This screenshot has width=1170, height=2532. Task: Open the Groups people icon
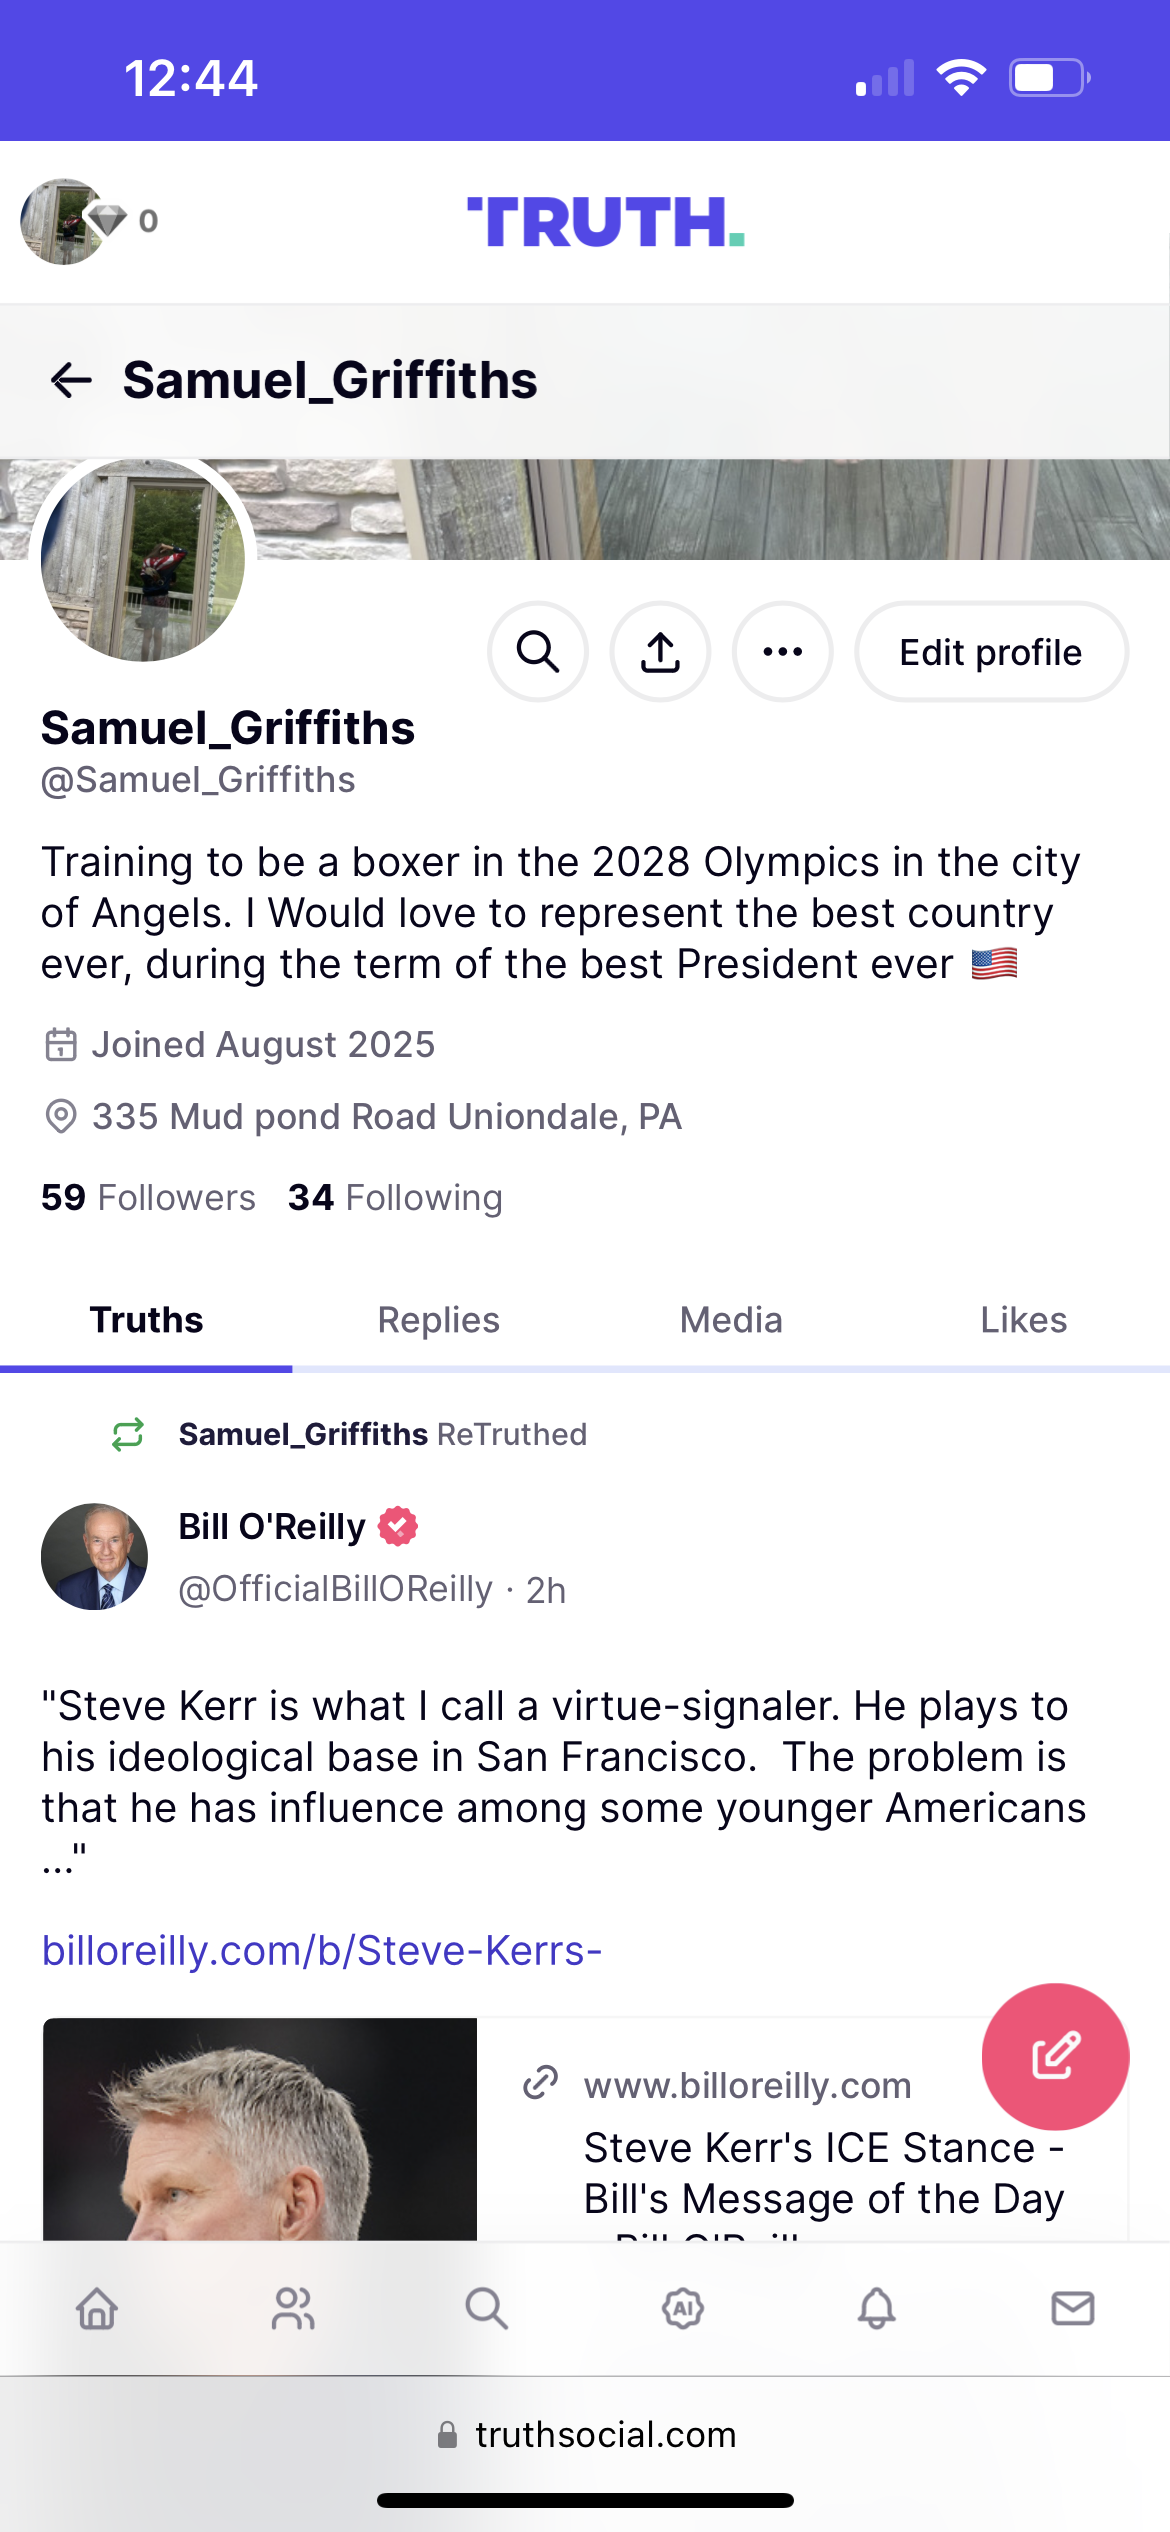[x=292, y=2309]
